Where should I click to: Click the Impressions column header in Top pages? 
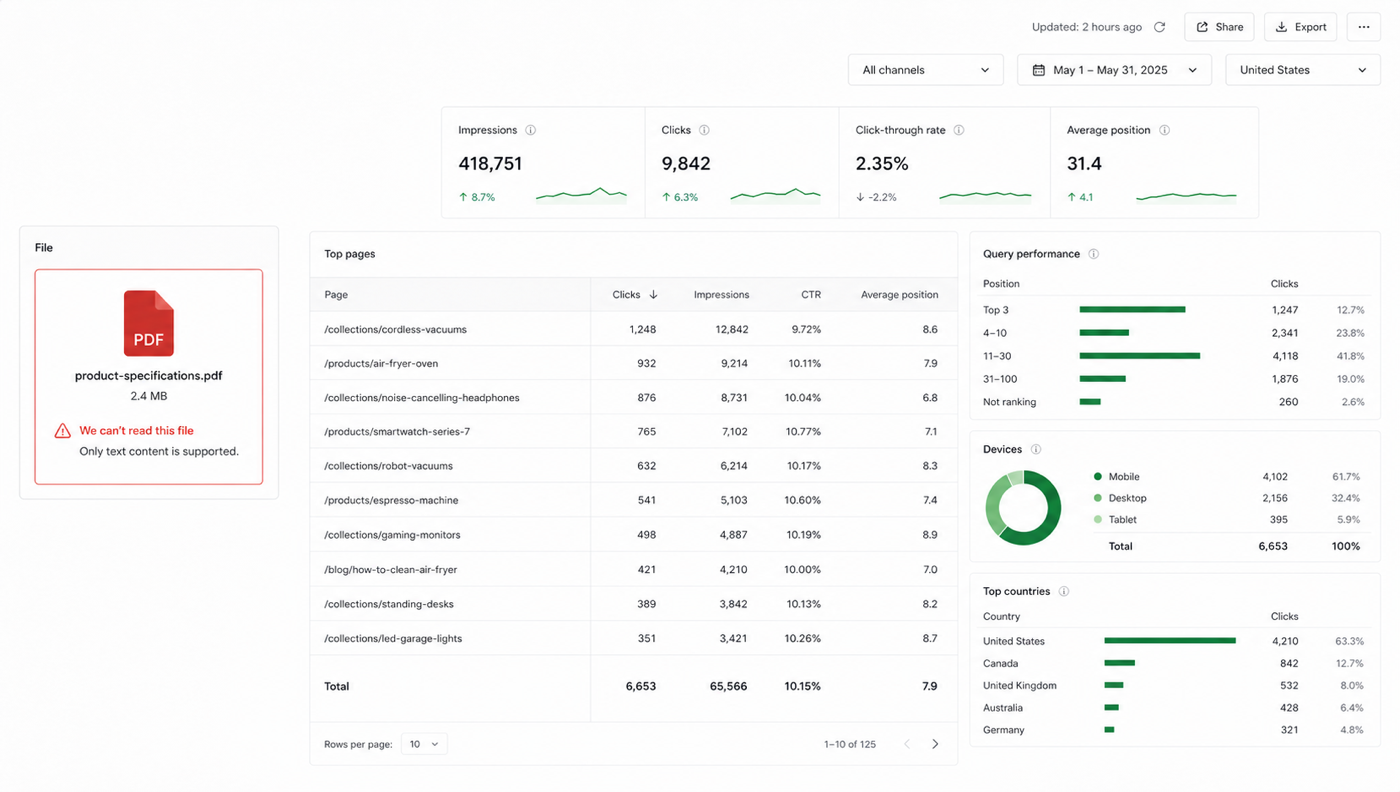(721, 295)
